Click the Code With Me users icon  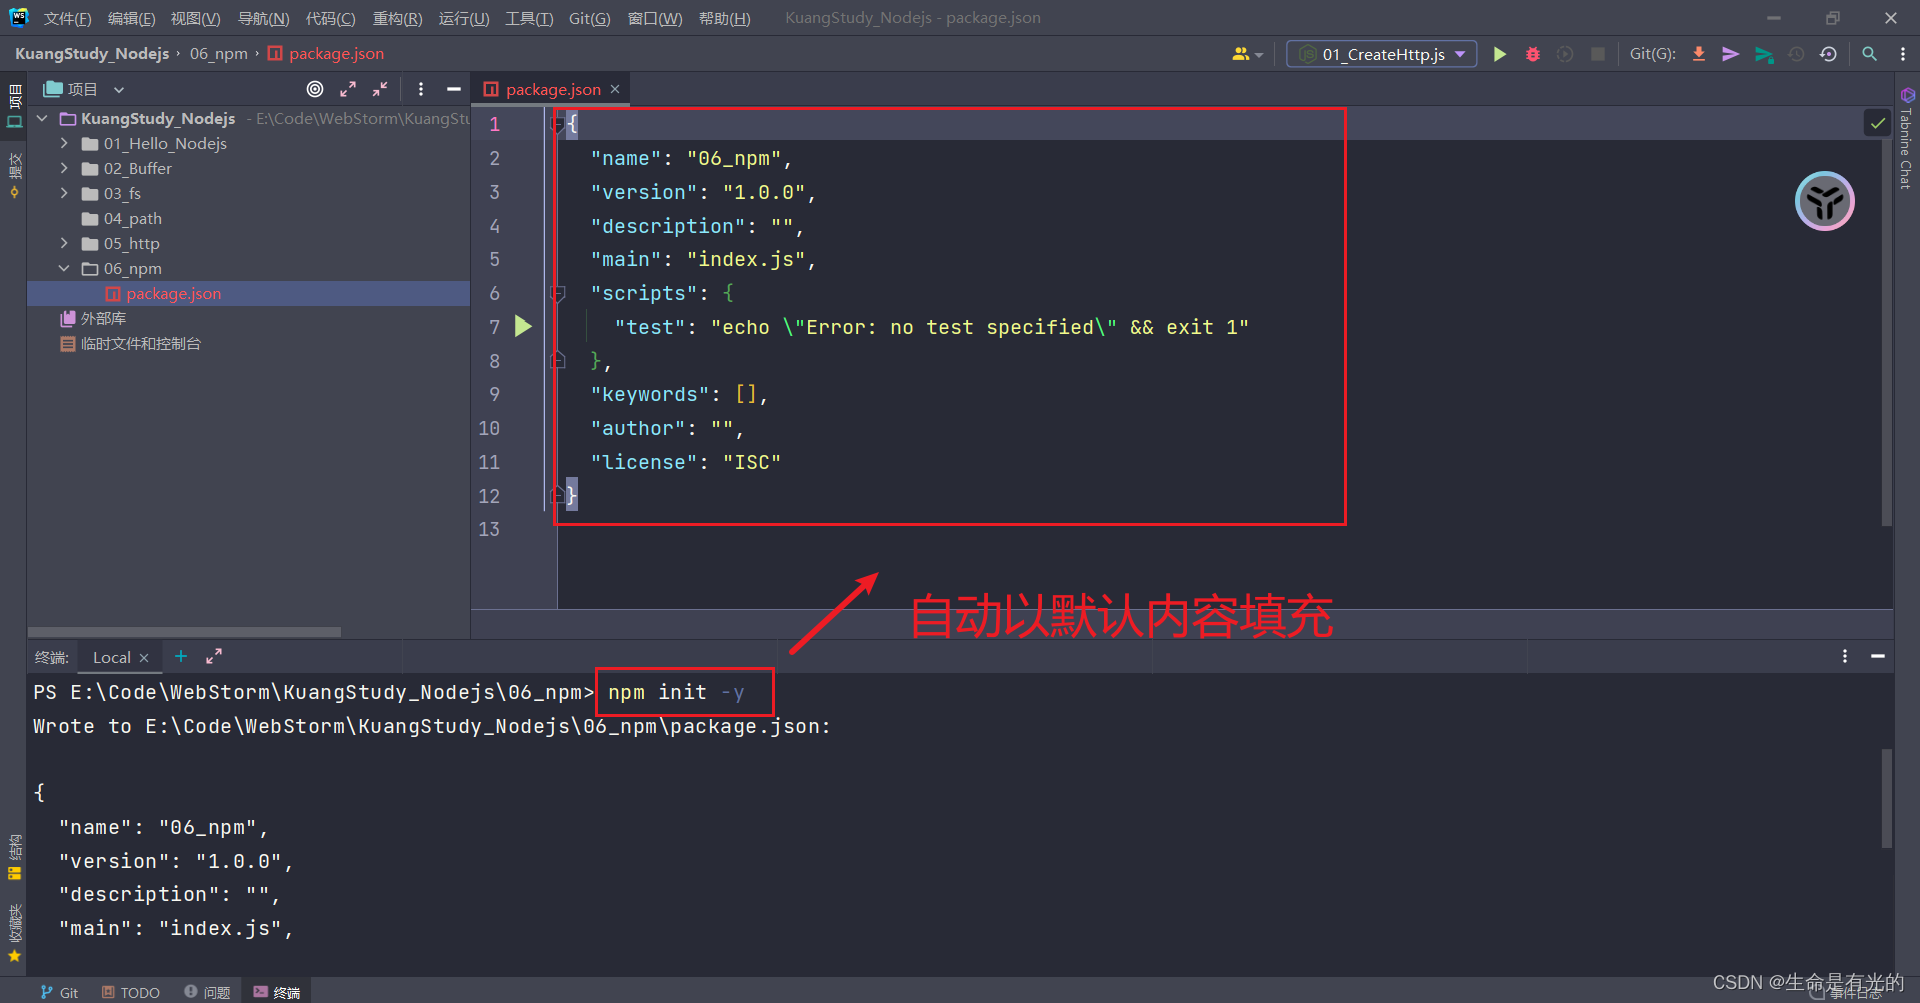tap(1247, 54)
